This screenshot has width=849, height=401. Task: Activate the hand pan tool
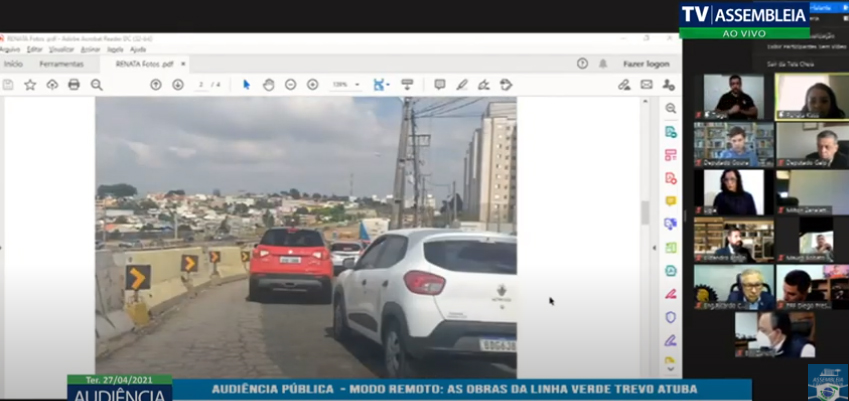pos(268,85)
